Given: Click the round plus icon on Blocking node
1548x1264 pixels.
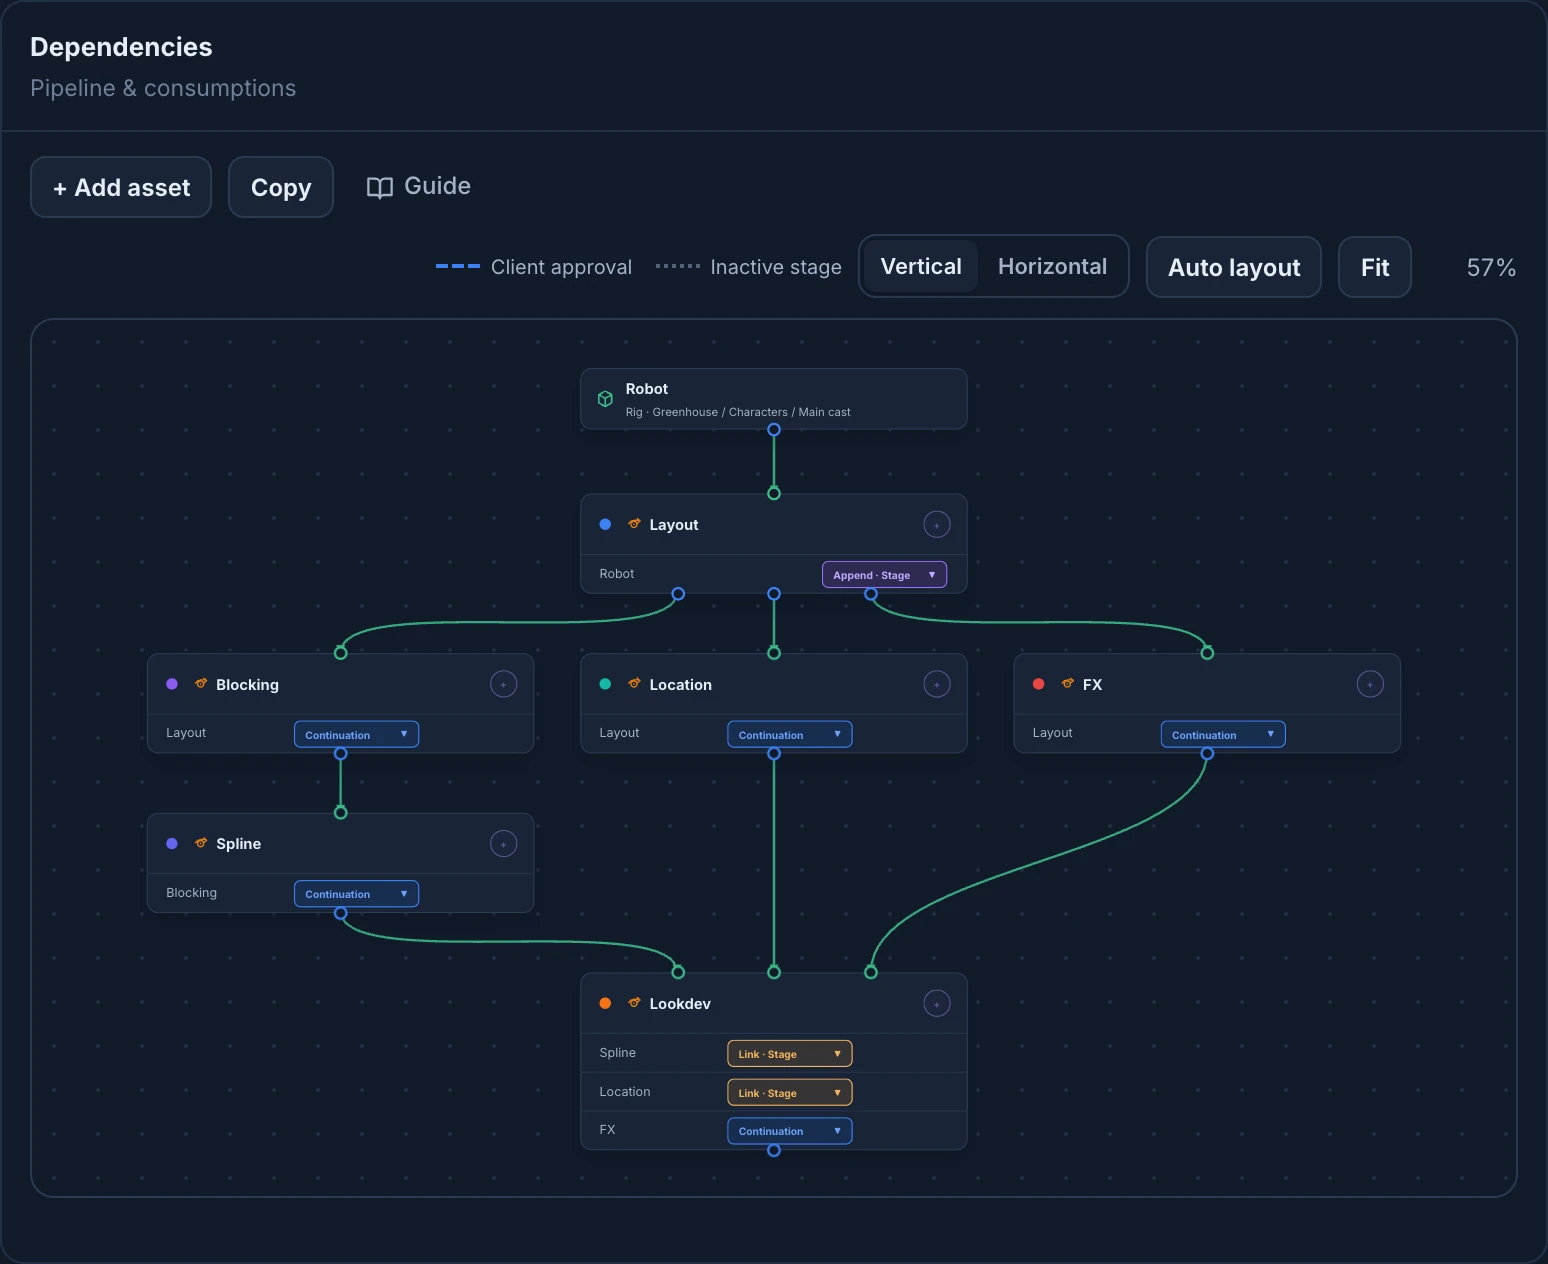Looking at the screenshot, I should coord(504,684).
